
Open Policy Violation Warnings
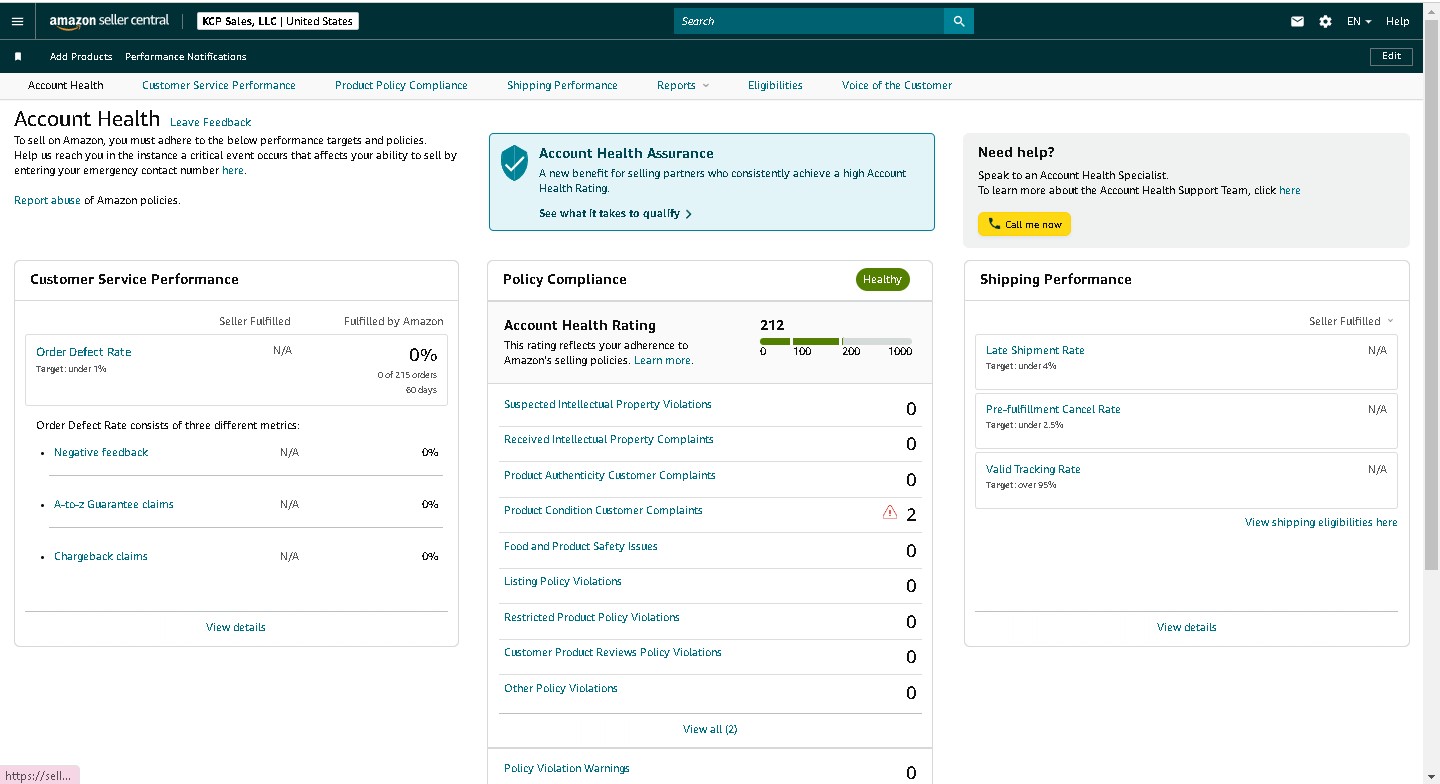[x=567, y=769]
